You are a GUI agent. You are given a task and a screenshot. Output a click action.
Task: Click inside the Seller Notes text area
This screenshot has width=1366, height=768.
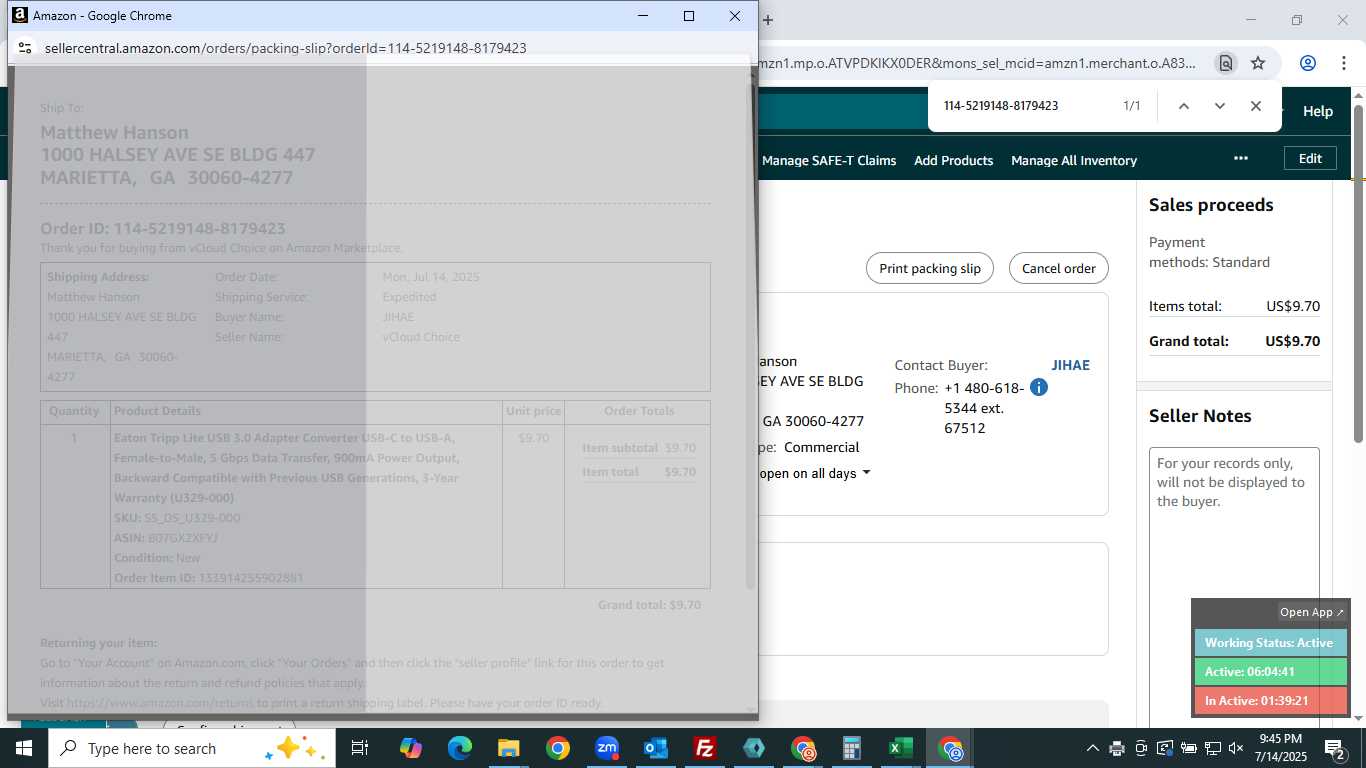pos(1234,588)
